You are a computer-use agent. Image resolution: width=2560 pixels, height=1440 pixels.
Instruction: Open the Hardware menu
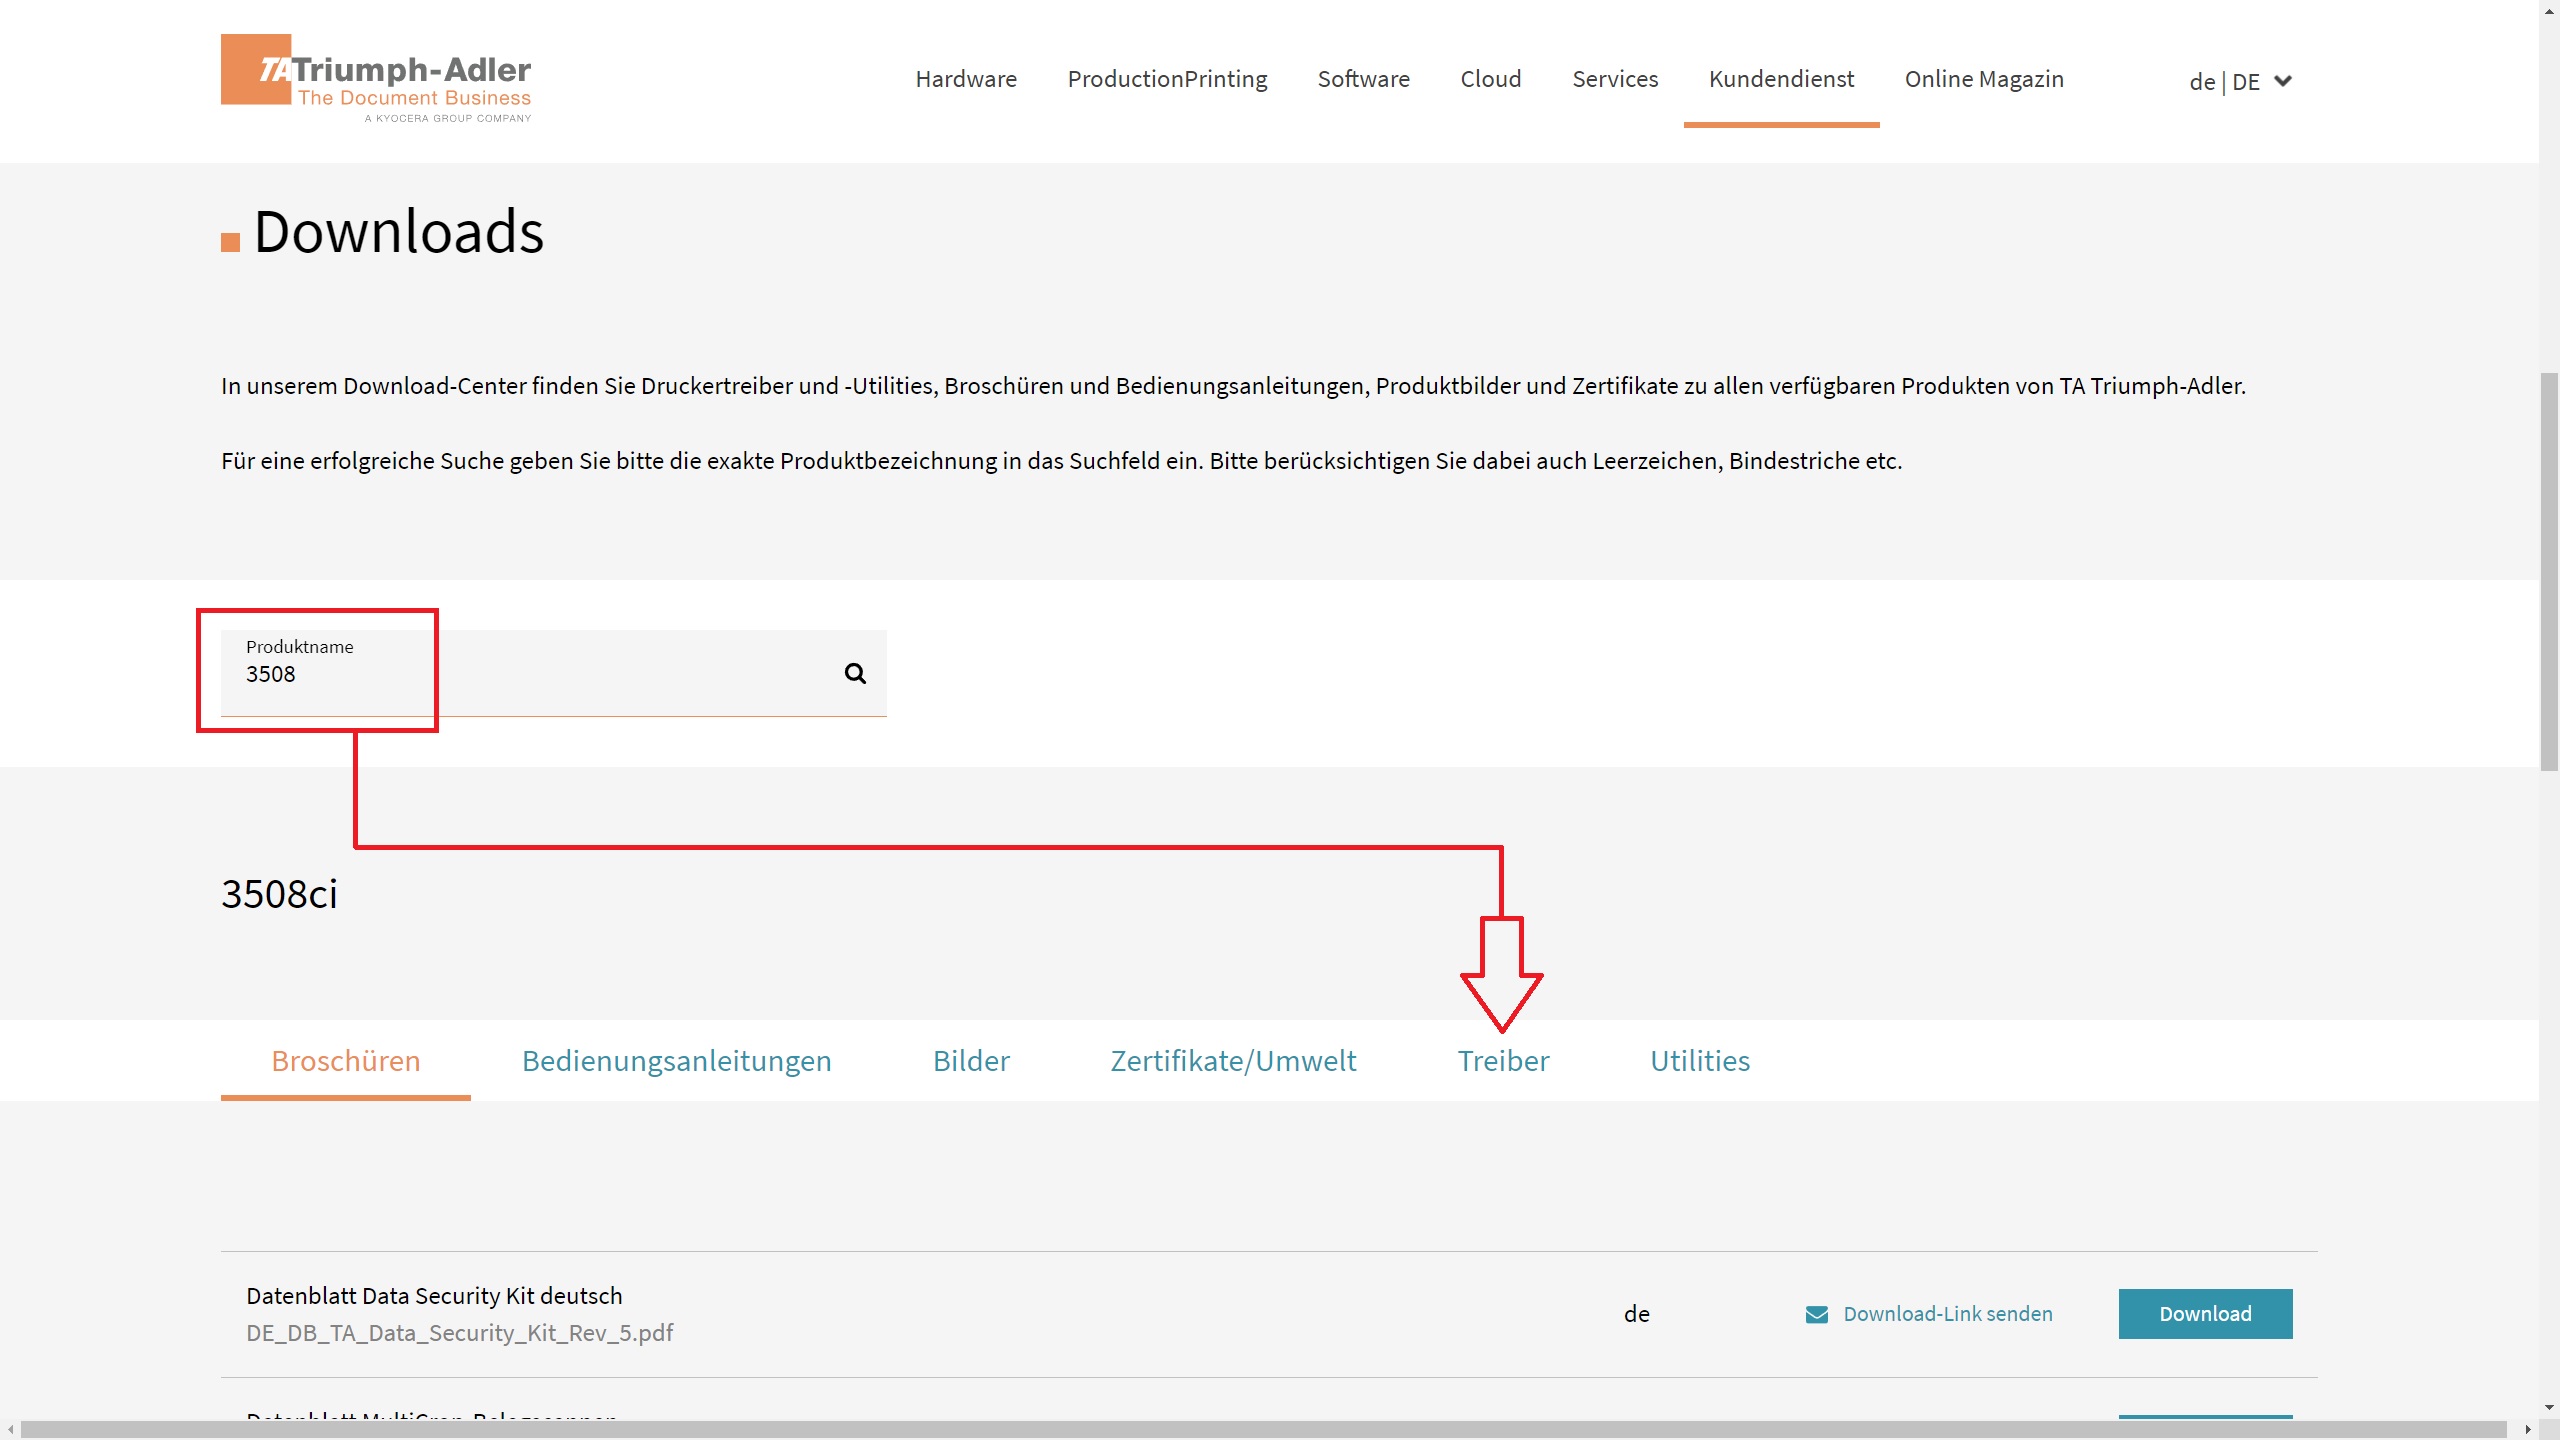pyautogui.click(x=966, y=79)
